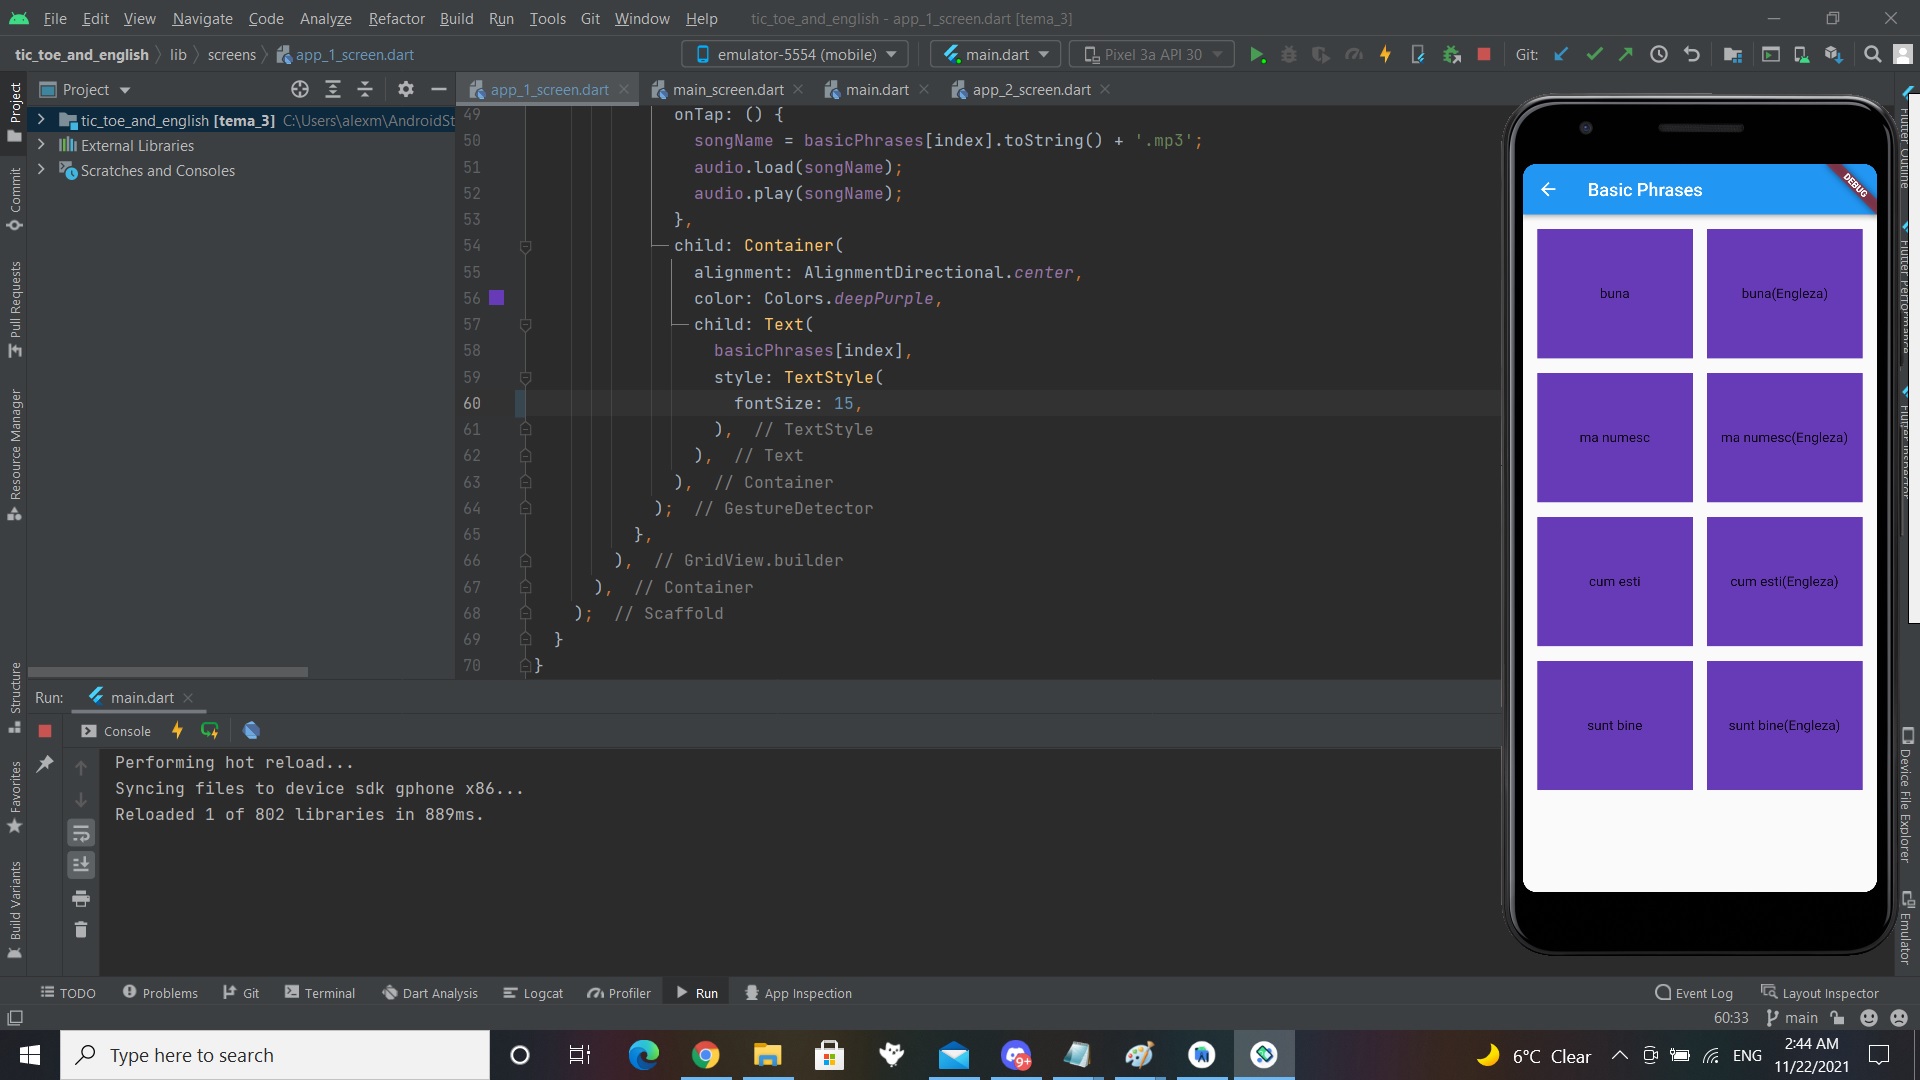Viewport: 1920px width, 1080px height.
Task: Open the deepPurple color swatch in the gutter
Action: click(x=497, y=298)
